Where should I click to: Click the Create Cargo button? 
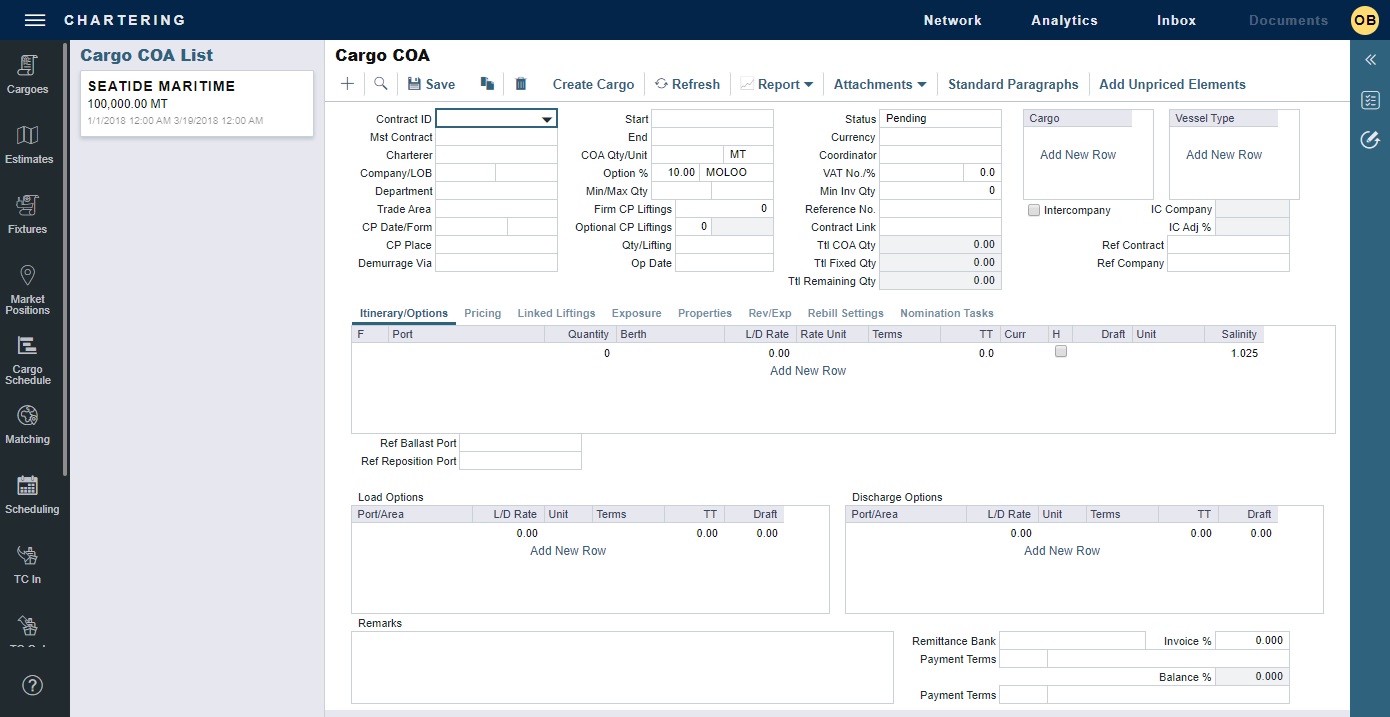[x=593, y=85]
